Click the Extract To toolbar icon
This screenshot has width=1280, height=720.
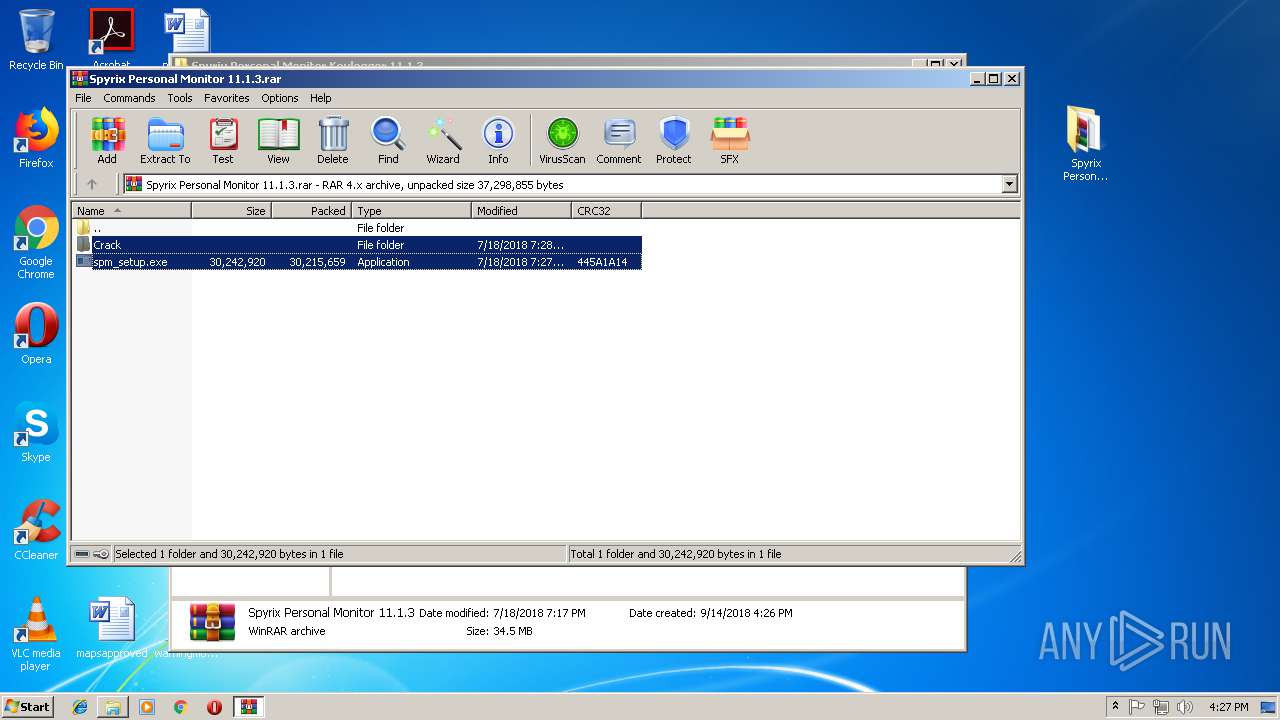[x=165, y=141]
